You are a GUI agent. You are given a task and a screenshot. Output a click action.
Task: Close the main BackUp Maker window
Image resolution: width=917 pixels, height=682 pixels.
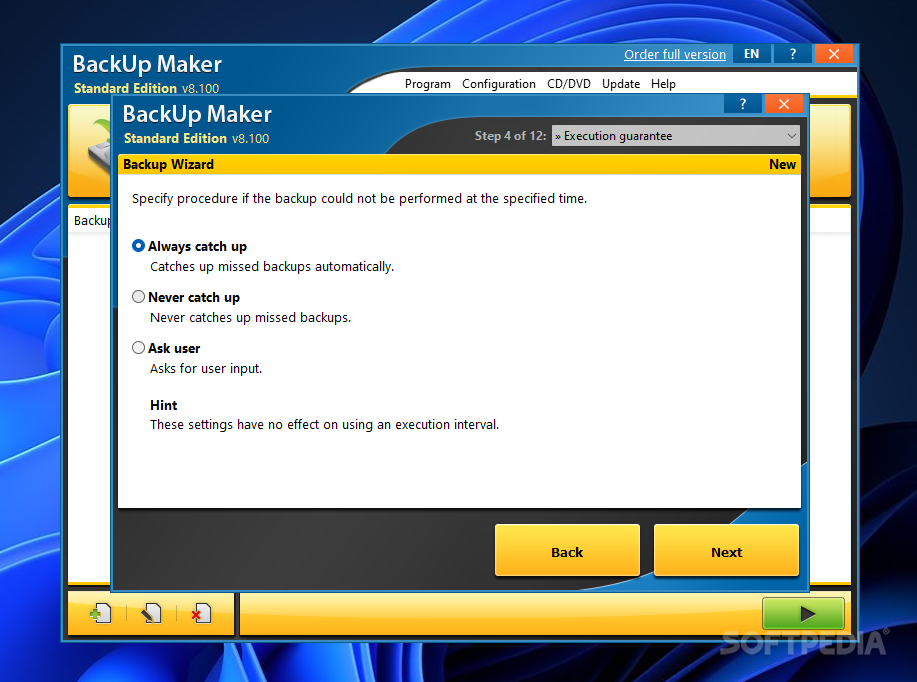coord(834,54)
